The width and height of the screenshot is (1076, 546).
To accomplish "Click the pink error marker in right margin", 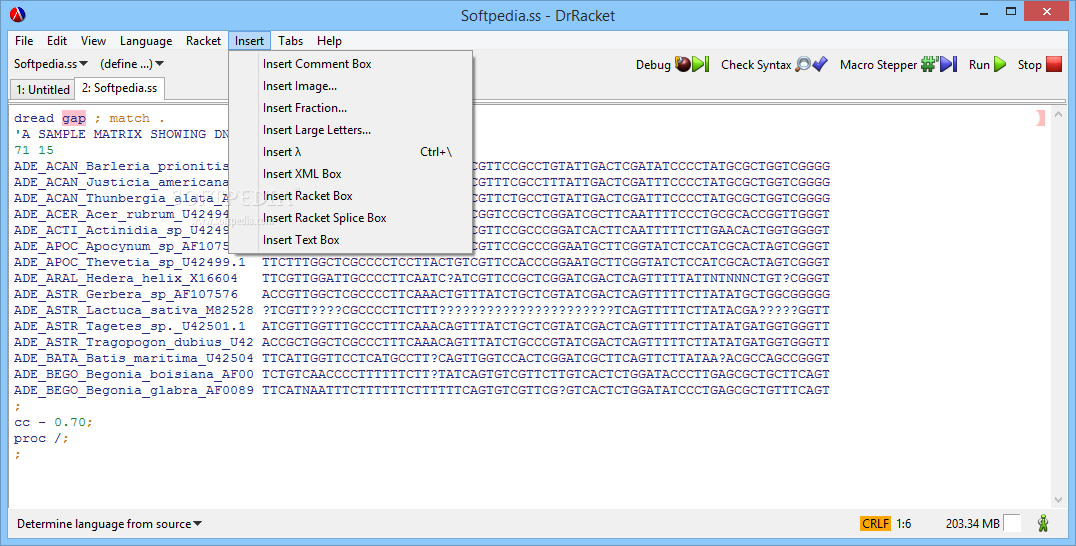I will (1040, 118).
